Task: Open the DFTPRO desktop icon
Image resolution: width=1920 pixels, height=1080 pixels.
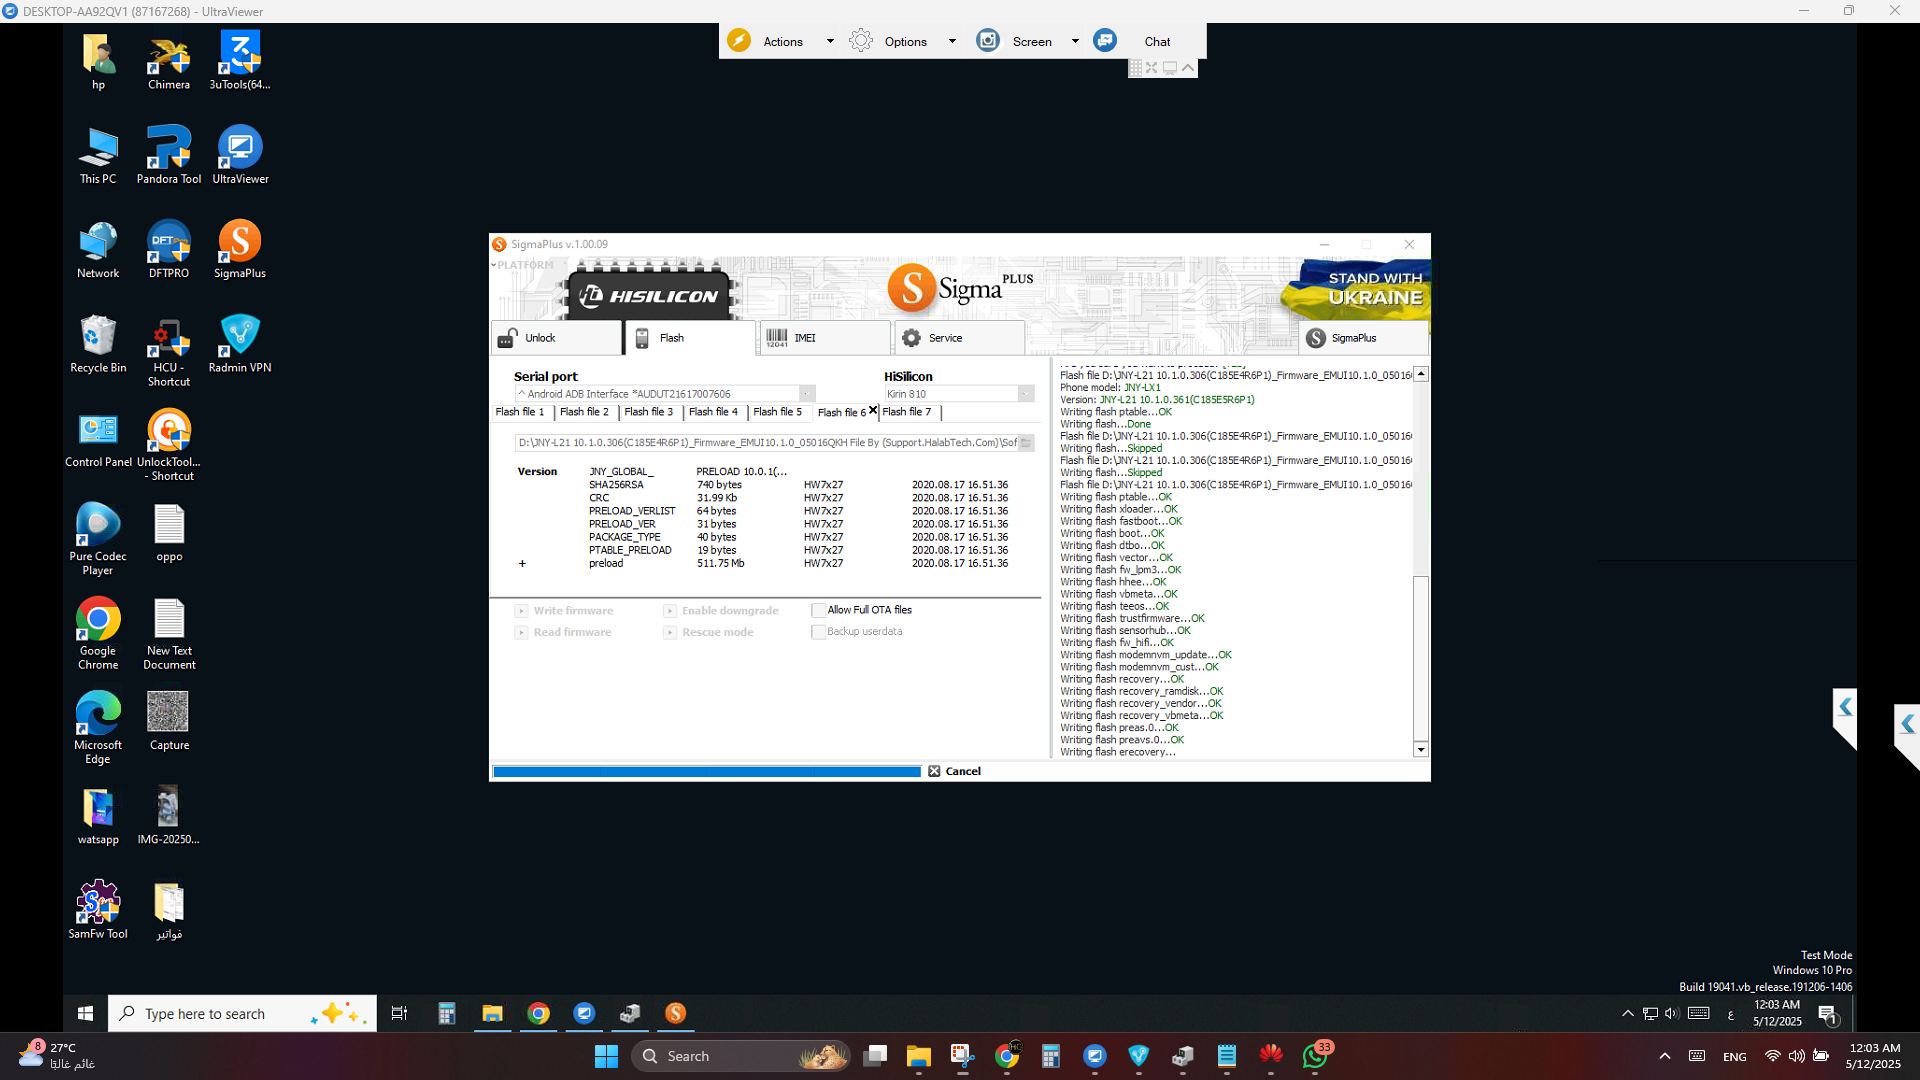Action: click(169, 249)
